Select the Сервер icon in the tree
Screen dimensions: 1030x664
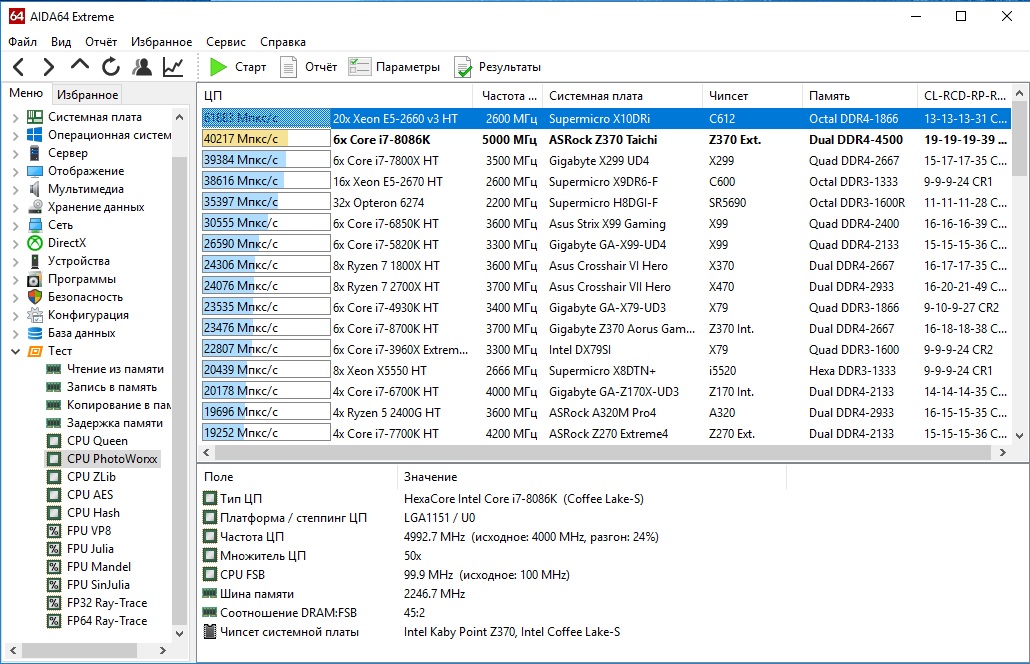coord(35,153)
